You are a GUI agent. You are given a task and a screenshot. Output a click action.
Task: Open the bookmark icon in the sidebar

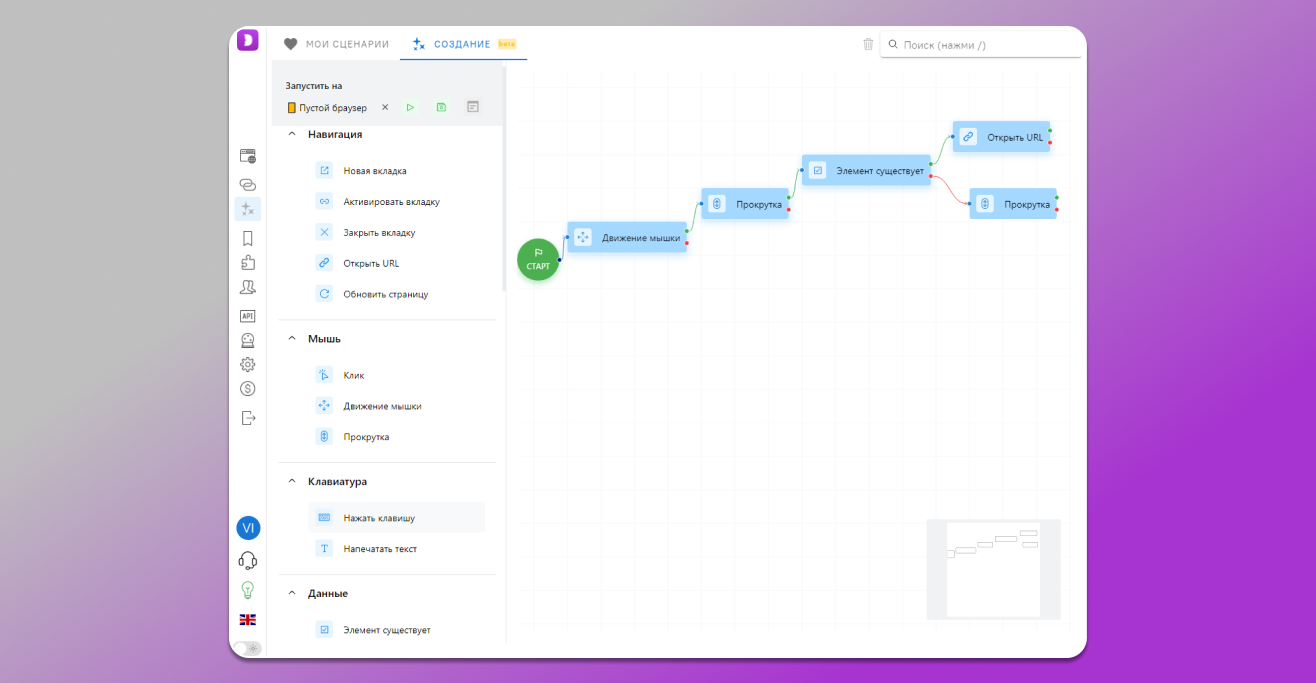[x=248, y=238]
